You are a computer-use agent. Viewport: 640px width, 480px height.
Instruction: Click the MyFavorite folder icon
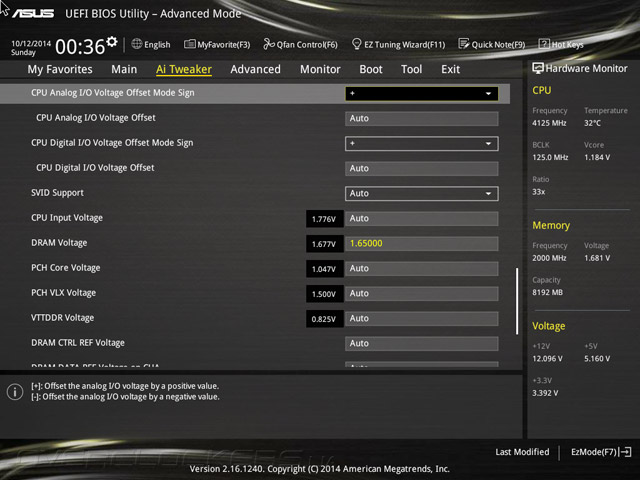point(189,44)
